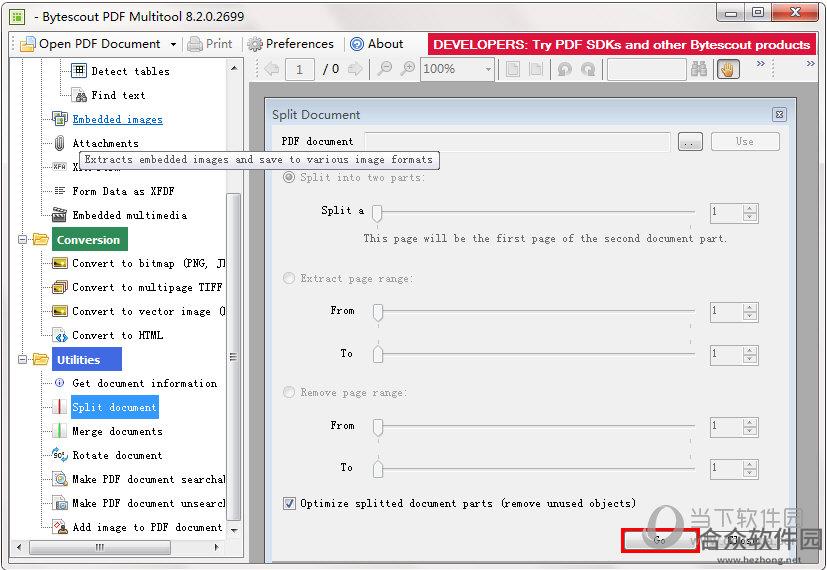Expand viewer toolbar overflow chevron beside the hand tool
The height and width of the screenshot is (570, 827).
761,64
